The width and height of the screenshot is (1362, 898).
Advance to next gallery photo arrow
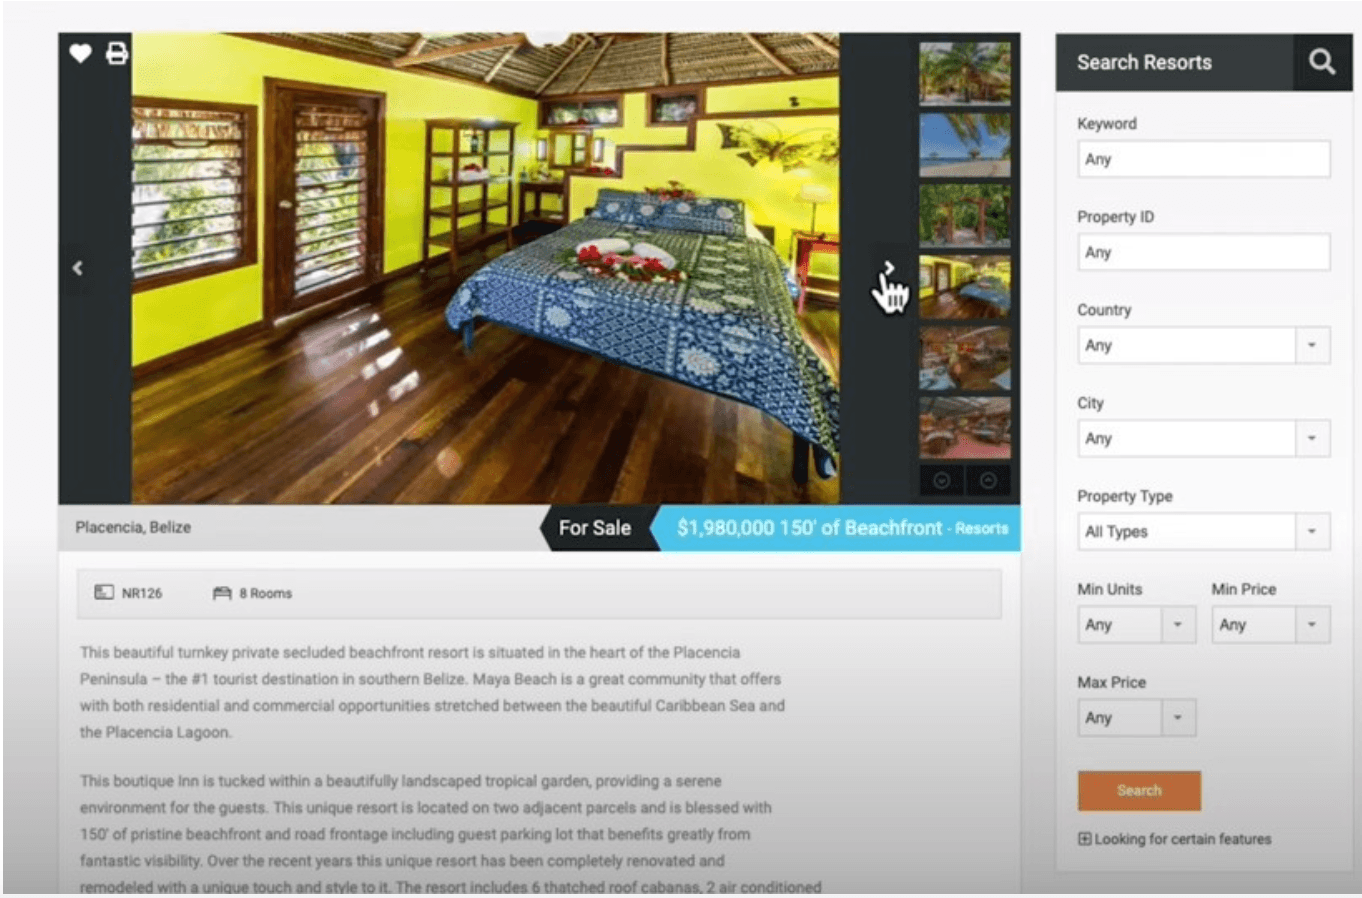pos(888,268)
